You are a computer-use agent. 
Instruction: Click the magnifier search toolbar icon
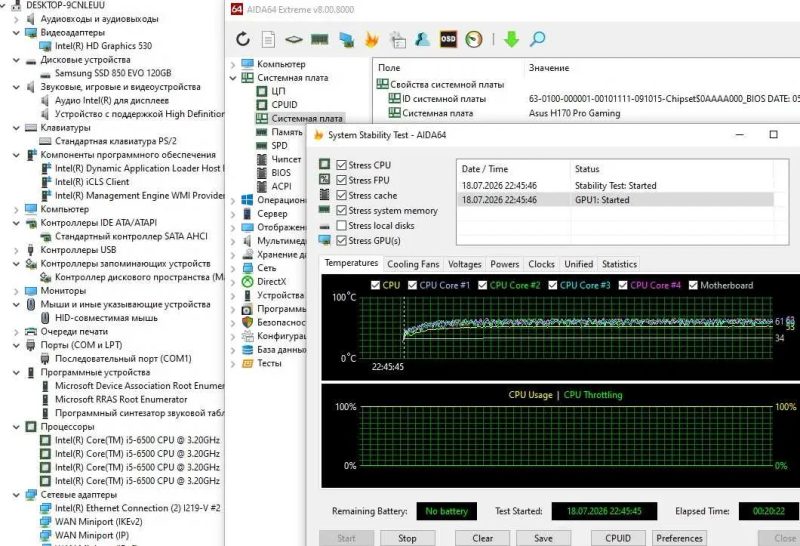click(537, 39)
